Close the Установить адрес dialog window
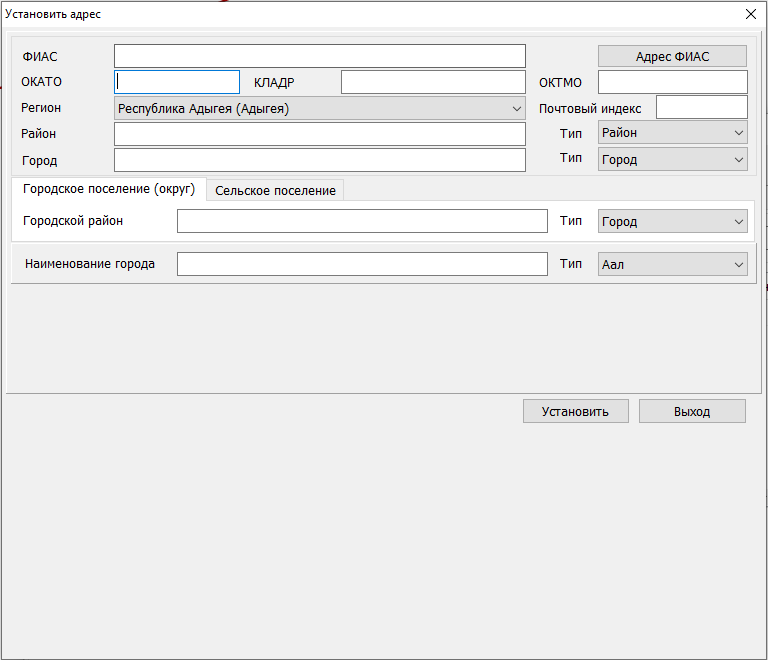 (750, 14)
